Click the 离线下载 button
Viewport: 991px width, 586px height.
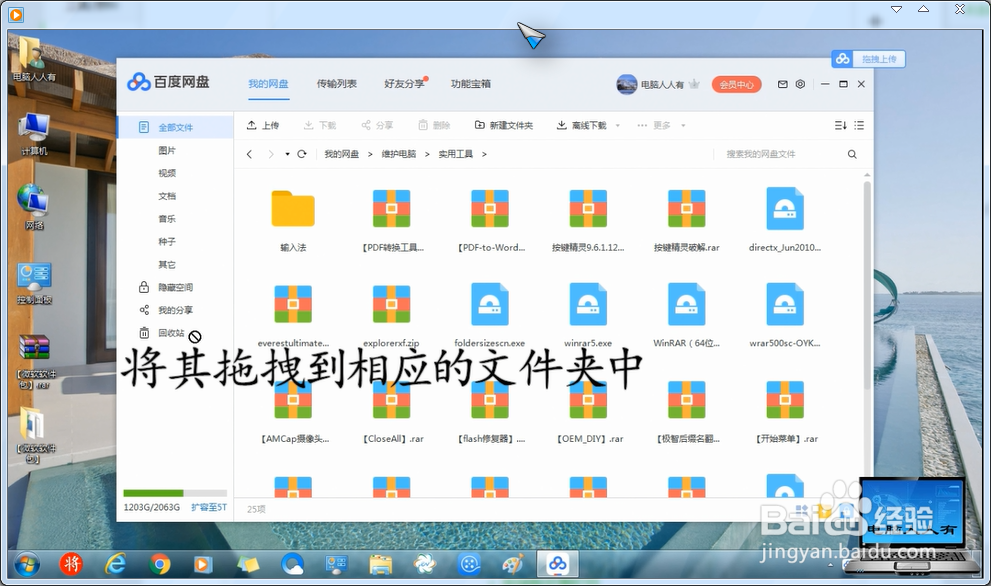pos(581,125)
